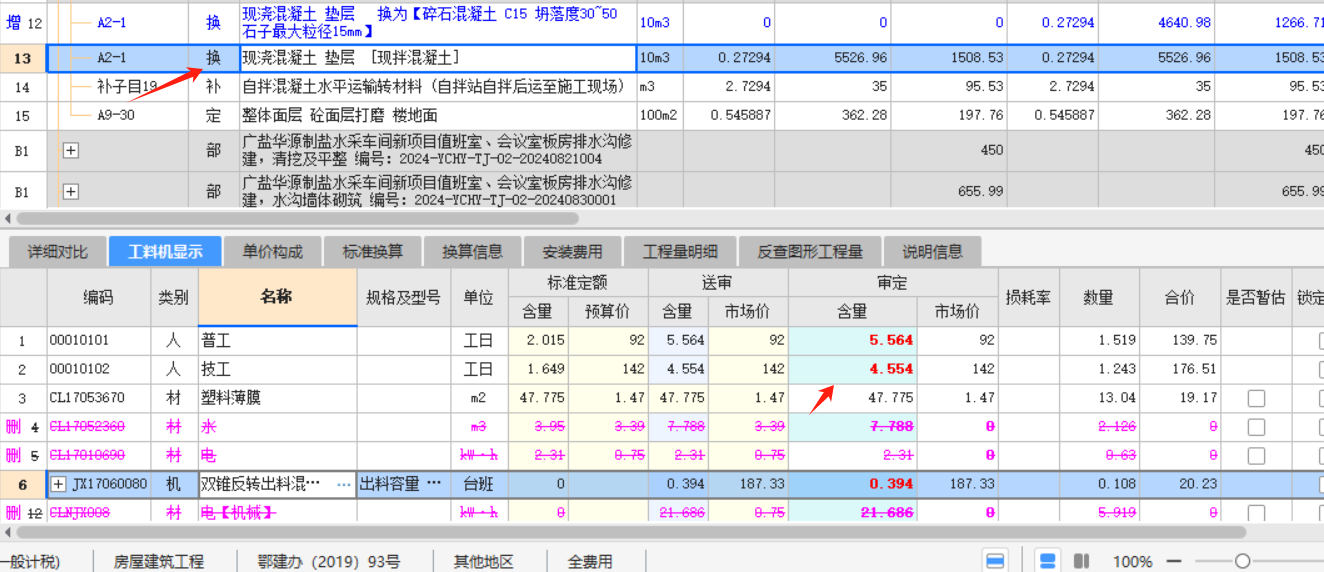
Task: Click the 100% zoom level label
Action: [1132, 561]
